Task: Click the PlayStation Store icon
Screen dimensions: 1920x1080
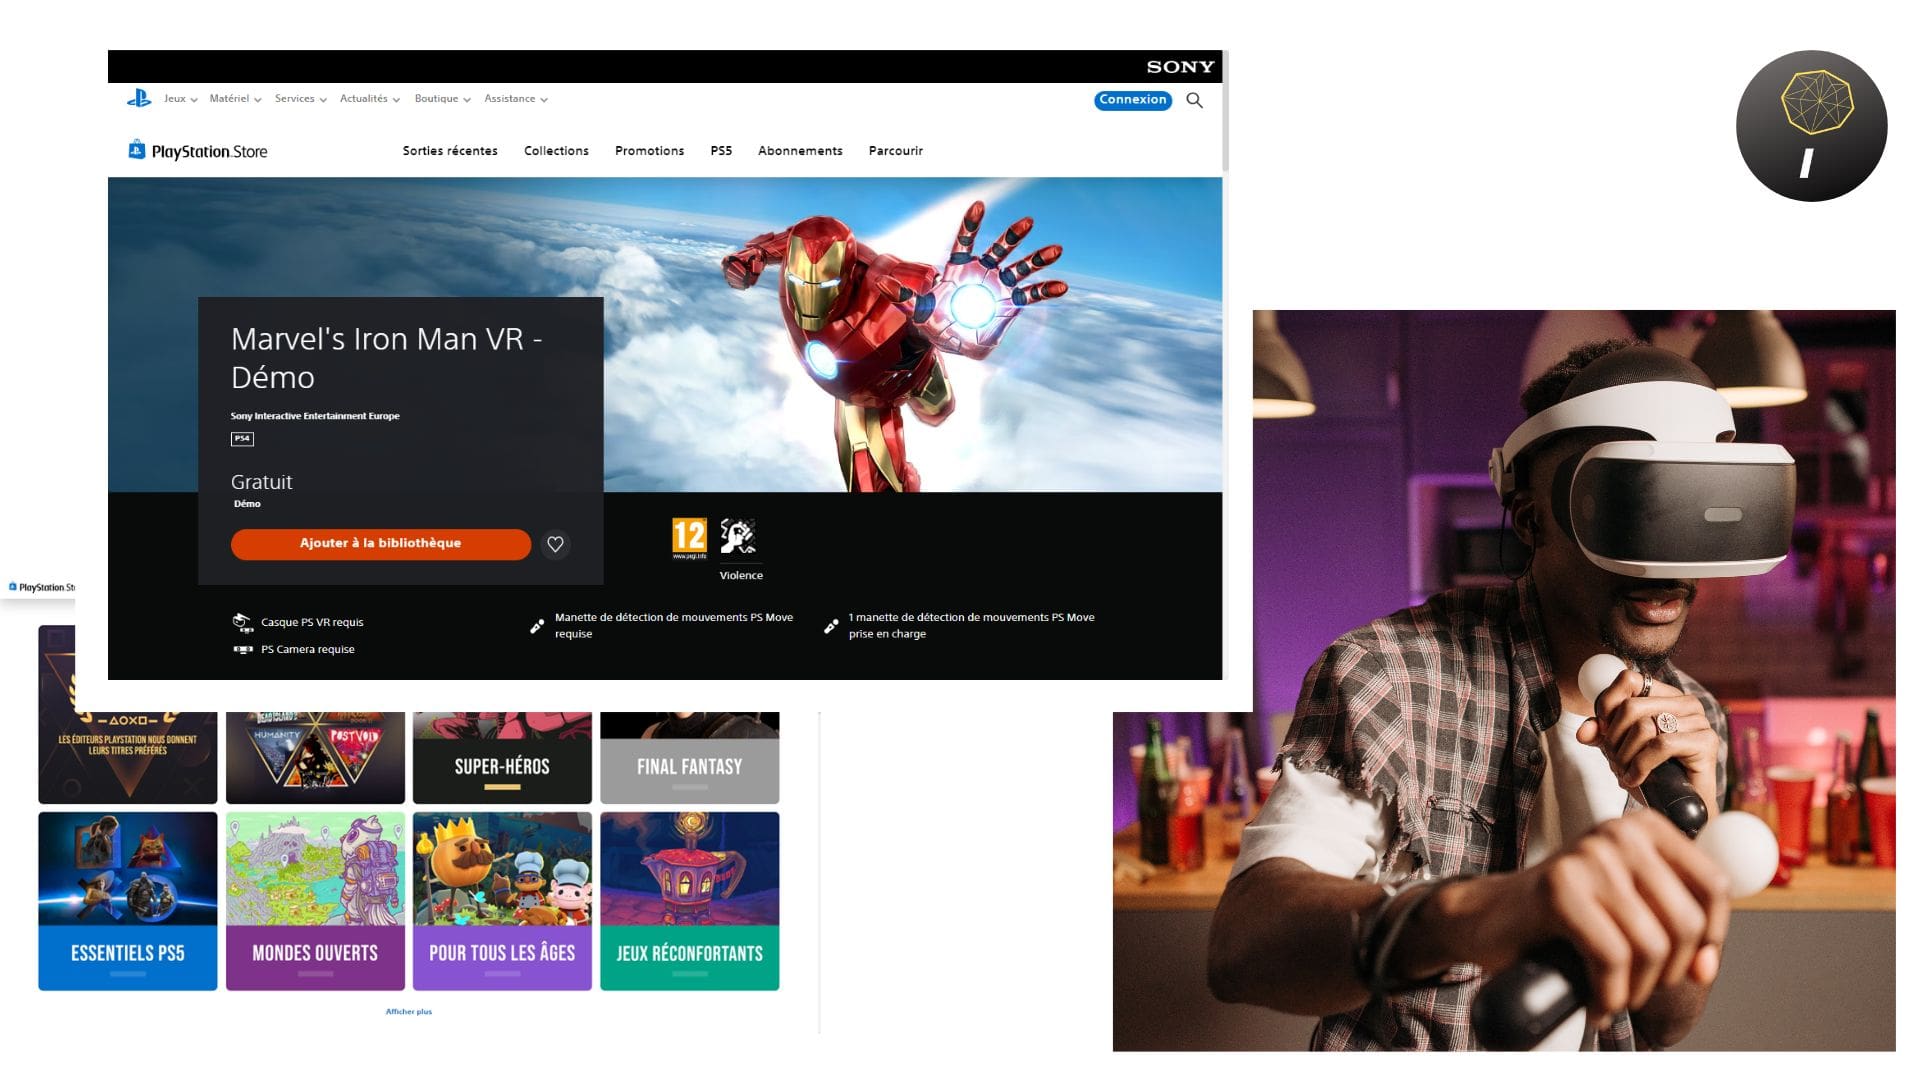Action: 137,149
